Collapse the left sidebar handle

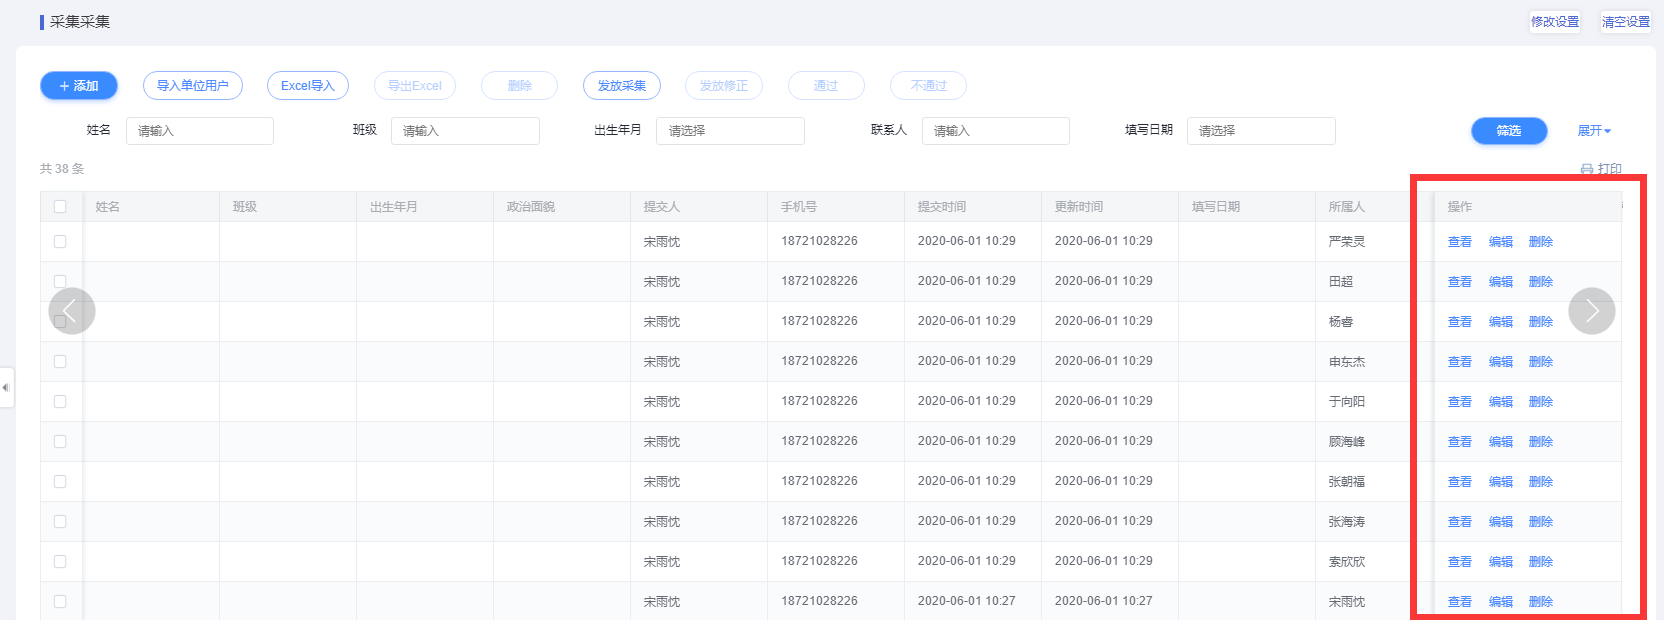(6, 387)
